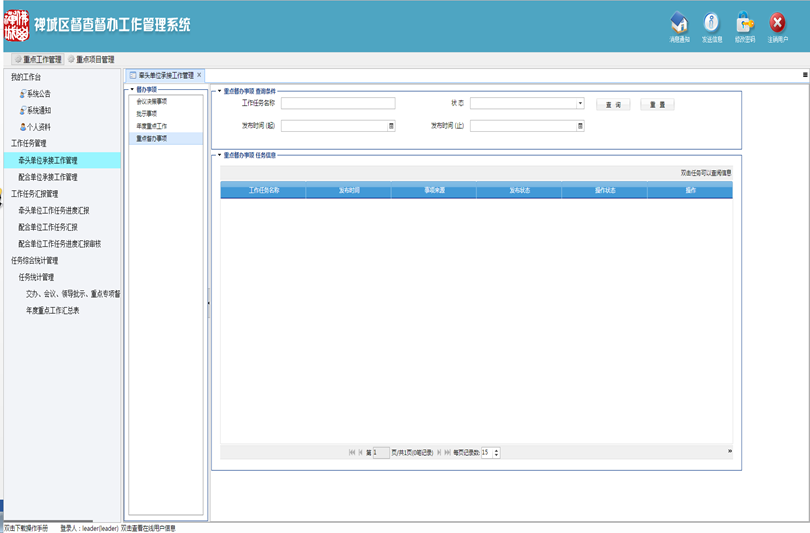Collapse the 任务信息 section
This screenshot has height=533, width=810.
pyautogui.click(x=219, y=155)
